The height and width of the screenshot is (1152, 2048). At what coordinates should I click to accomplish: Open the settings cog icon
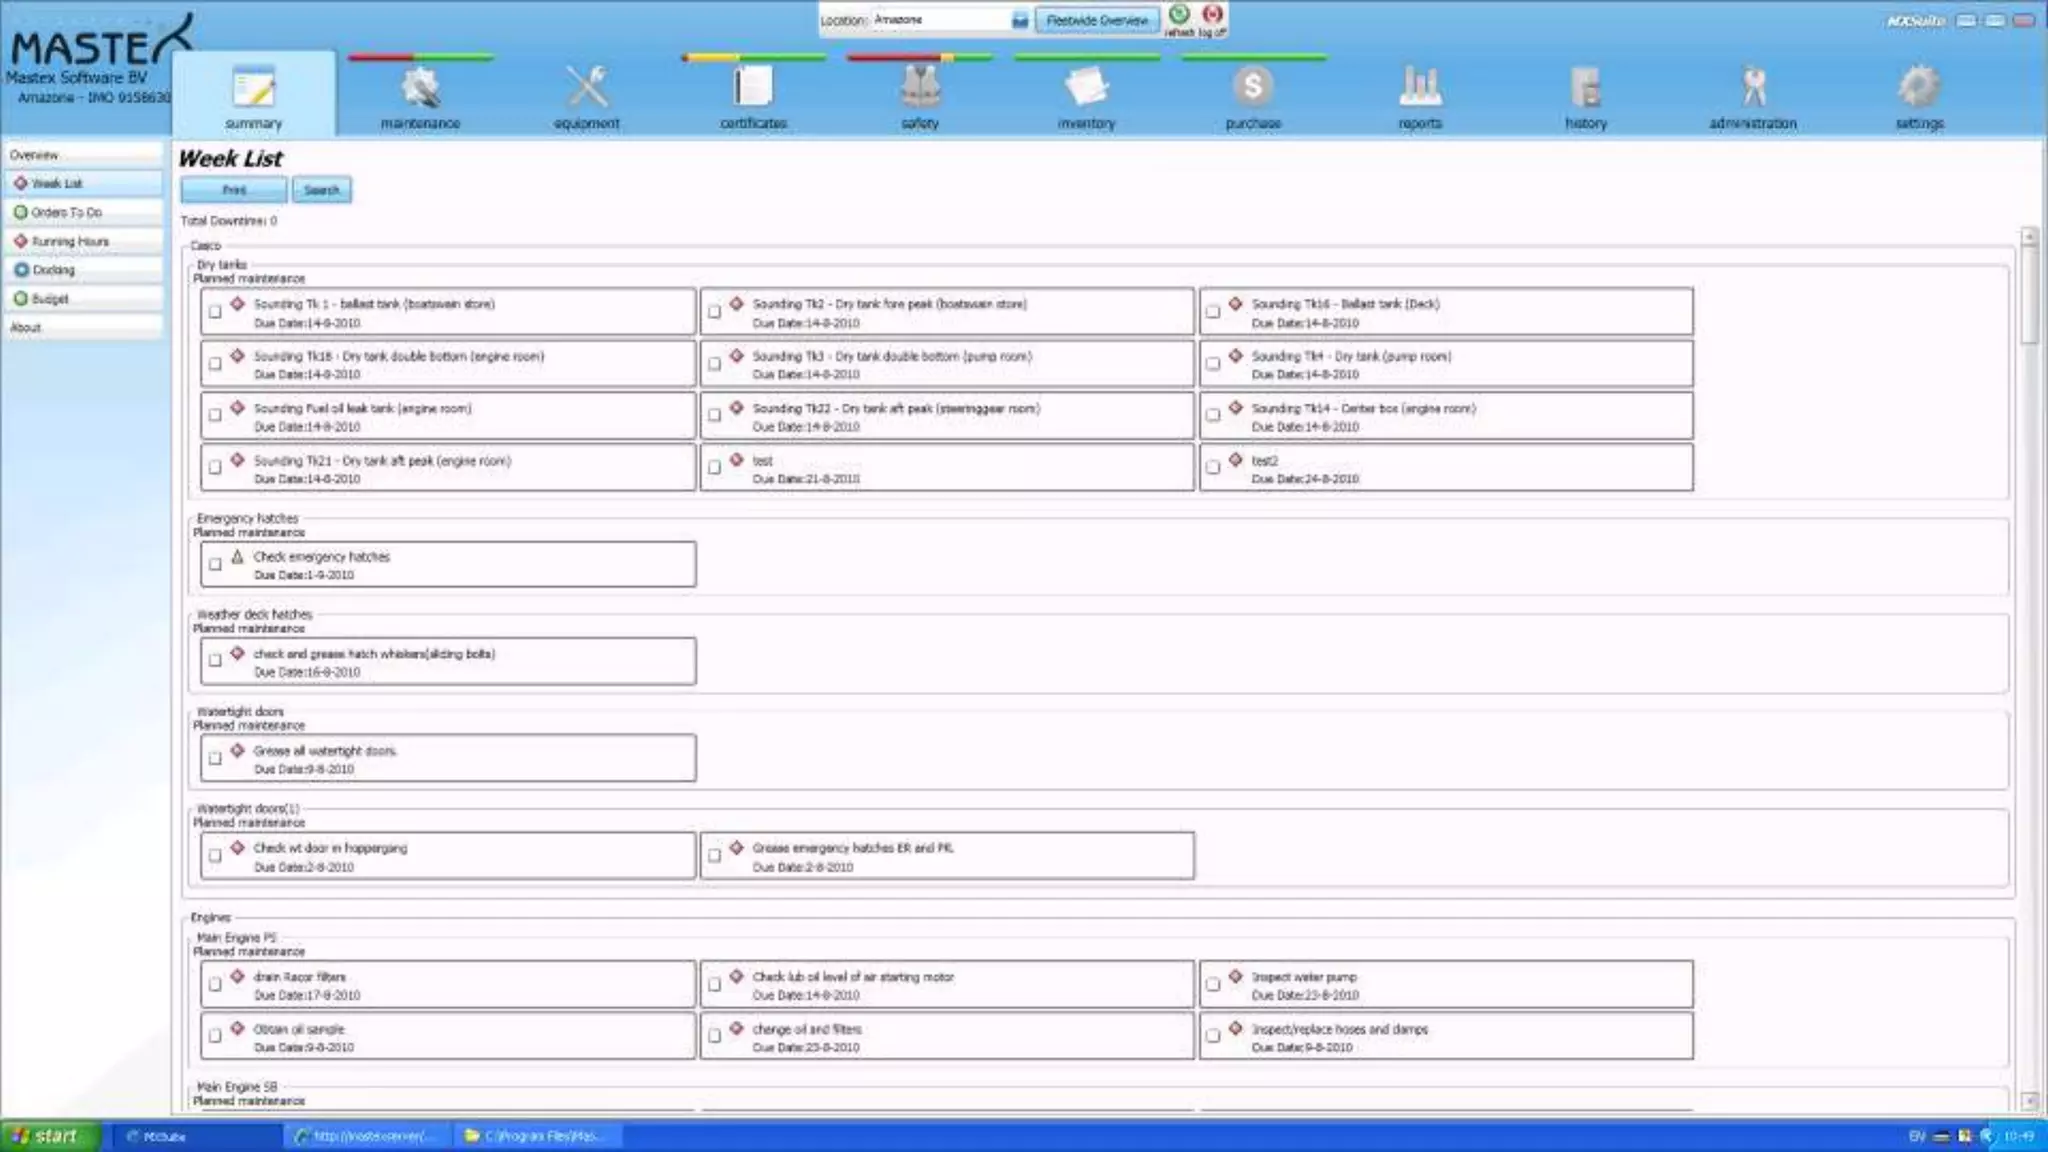pos(1919,88)
